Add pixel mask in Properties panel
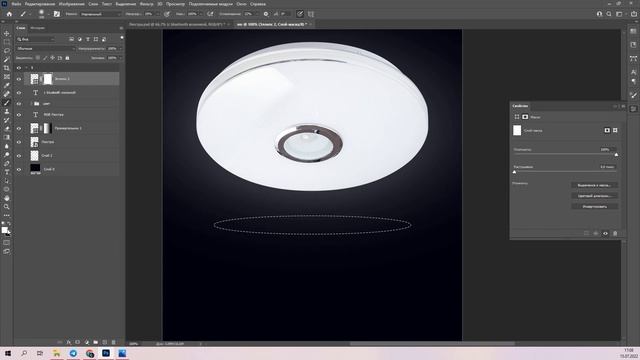The image size is (640, 360). (x=607, y=130)
